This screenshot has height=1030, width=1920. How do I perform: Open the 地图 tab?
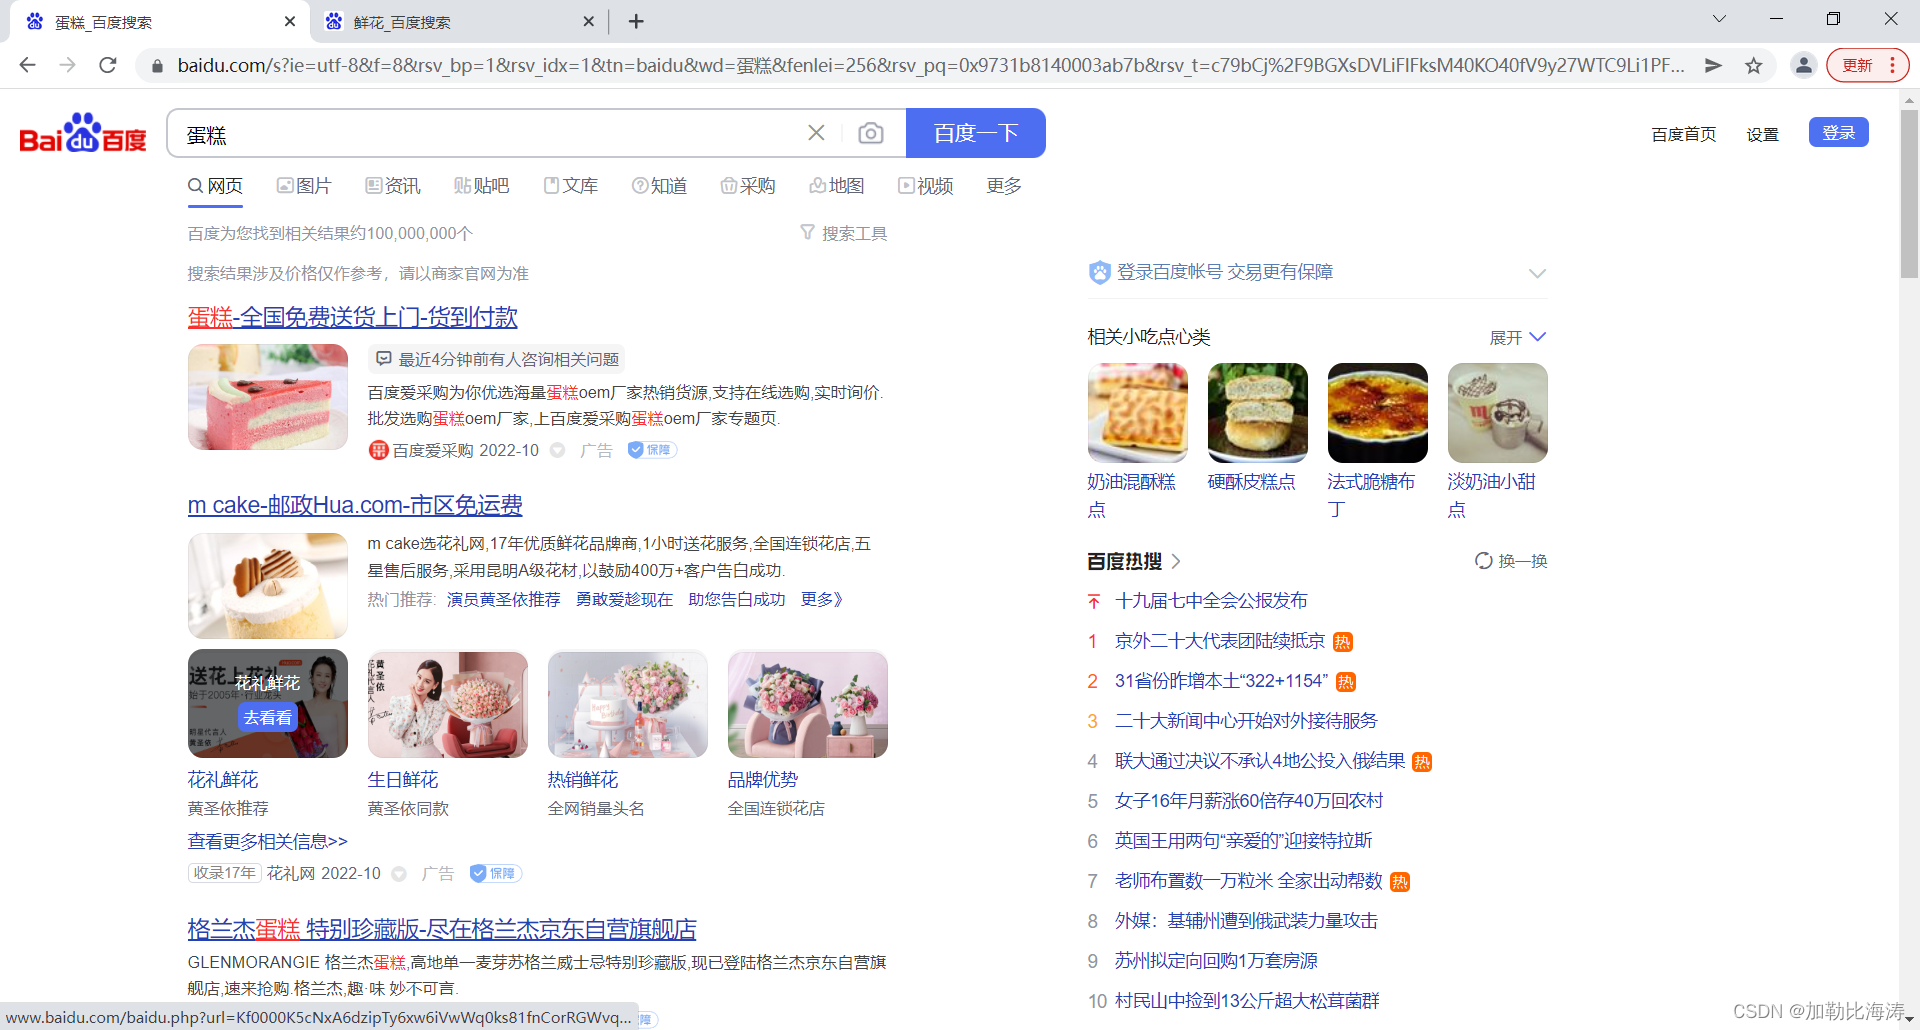836,186
